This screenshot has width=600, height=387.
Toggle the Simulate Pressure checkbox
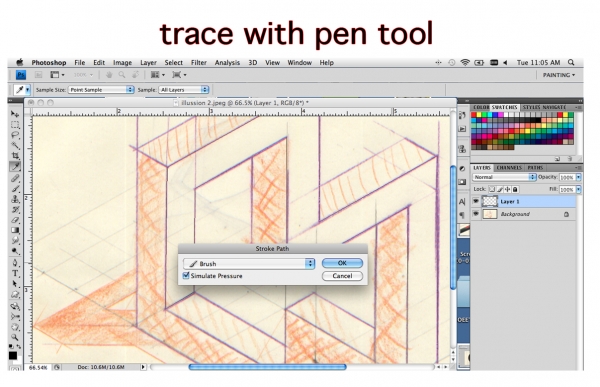[x=186, y=276]
